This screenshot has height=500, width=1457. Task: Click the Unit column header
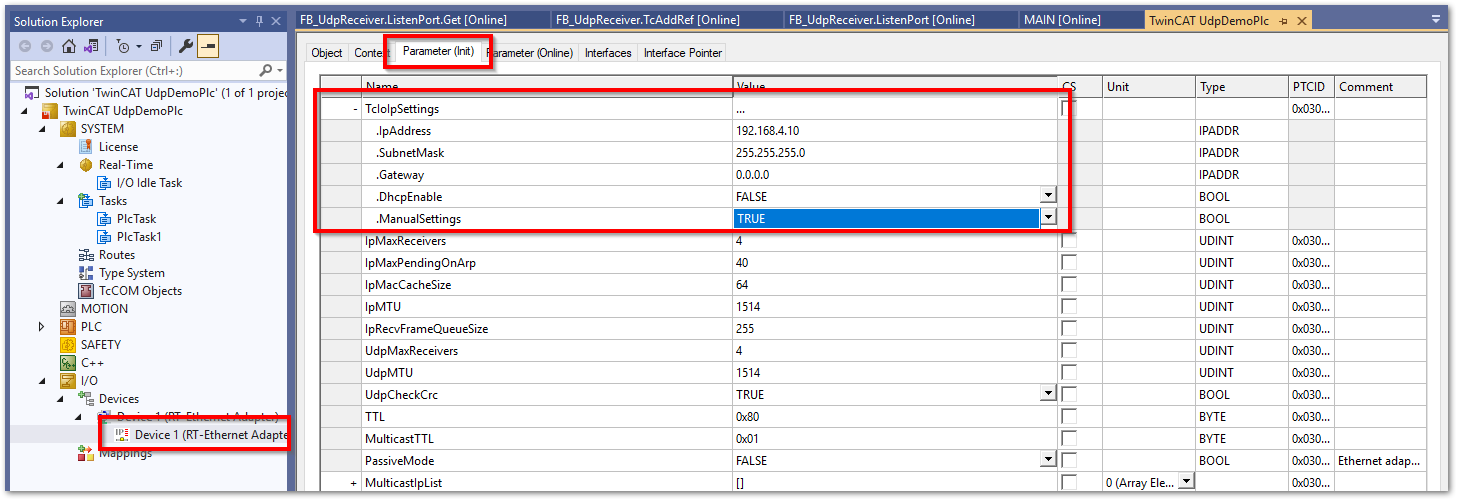(x=1149, y=87)
